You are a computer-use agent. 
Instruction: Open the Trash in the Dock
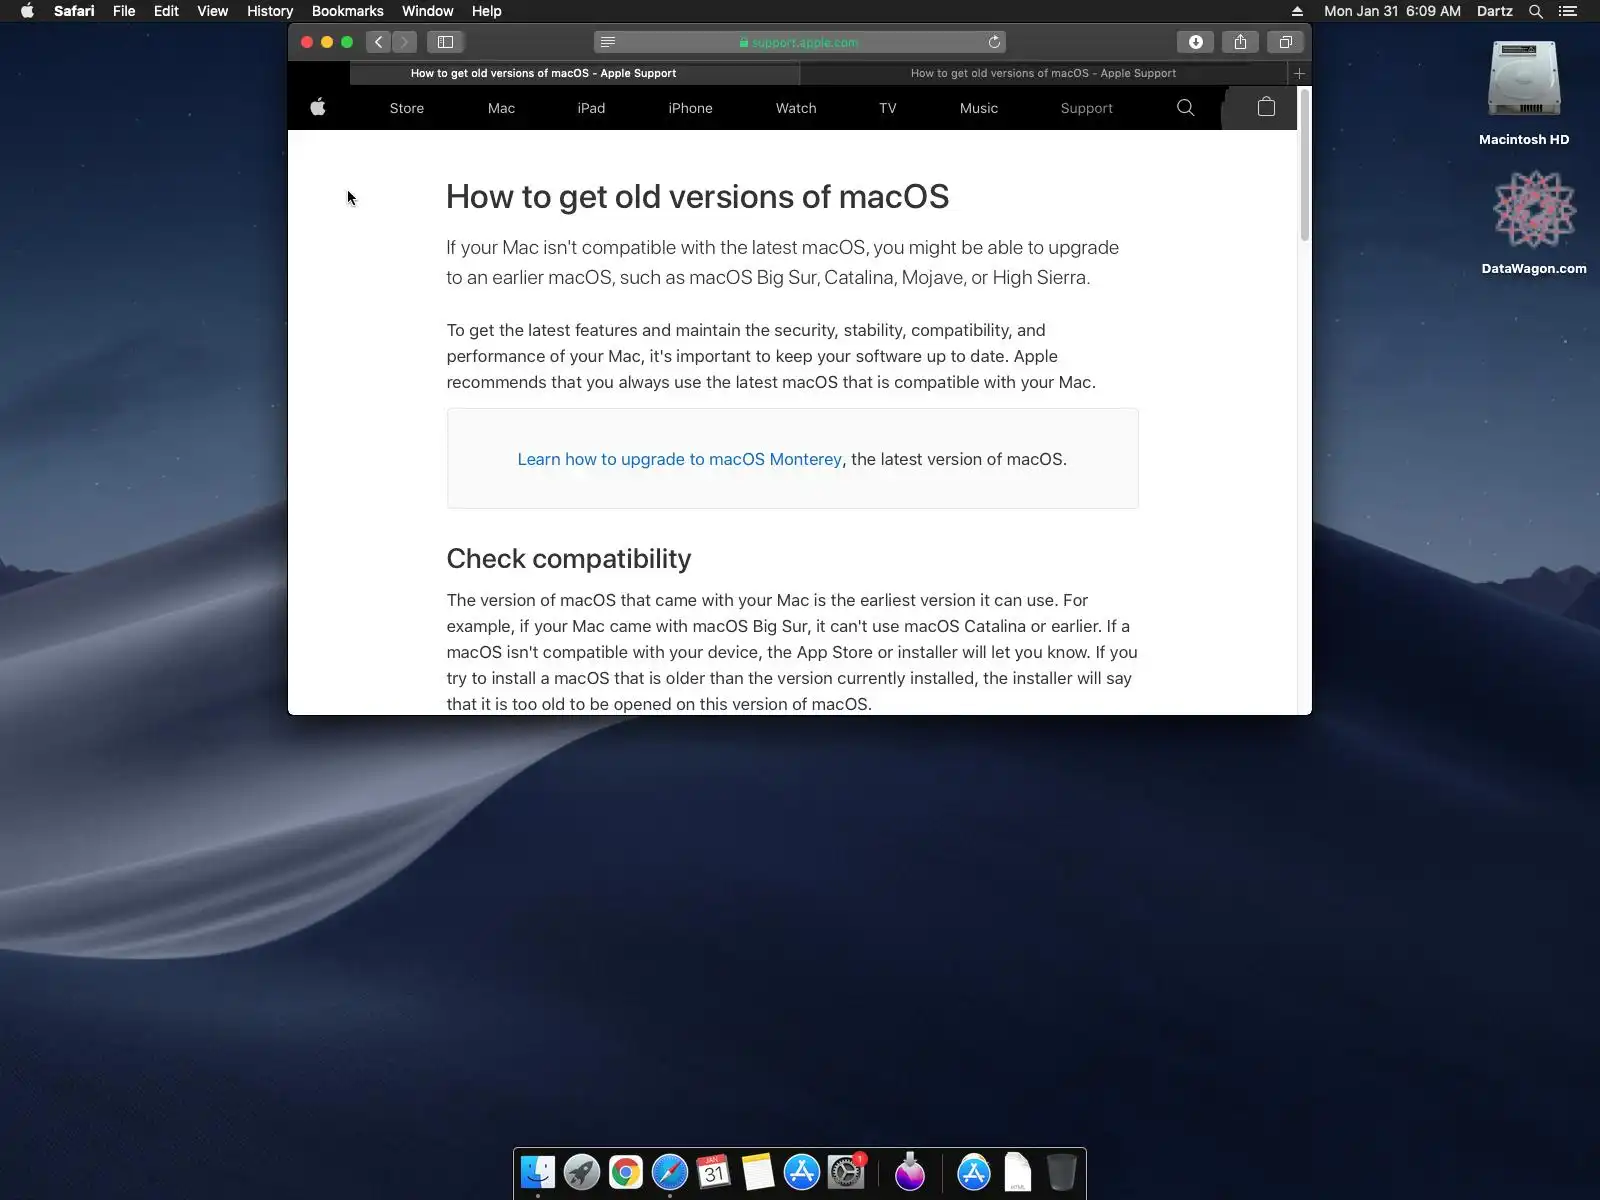[x=1062, y=1172]
